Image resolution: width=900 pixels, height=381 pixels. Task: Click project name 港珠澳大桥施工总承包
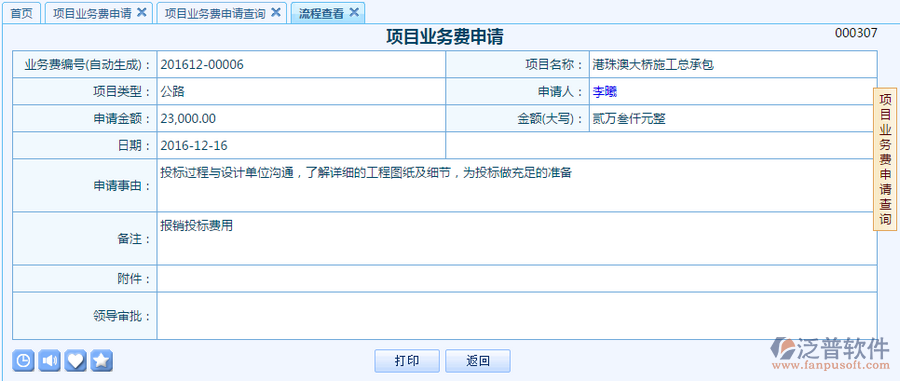click(x=653, y=65)
